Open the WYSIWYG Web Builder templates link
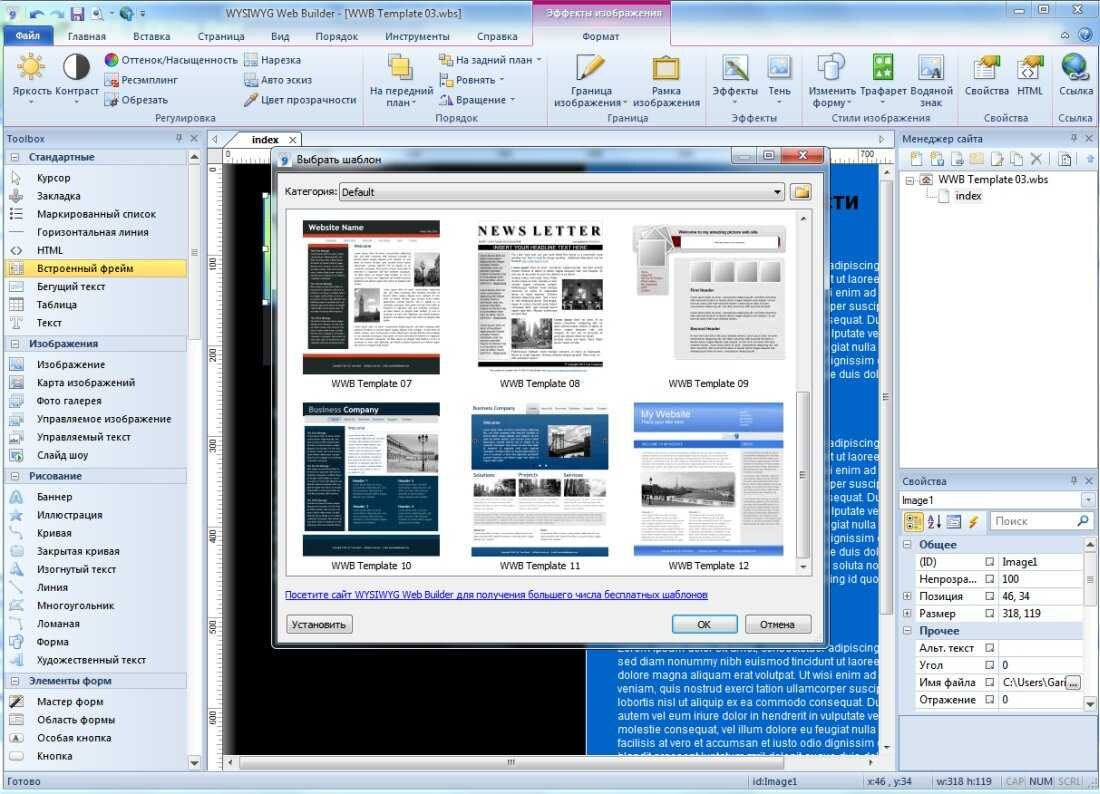The height and width of the screenshot is (794, 1100). (x=496, y=595)
